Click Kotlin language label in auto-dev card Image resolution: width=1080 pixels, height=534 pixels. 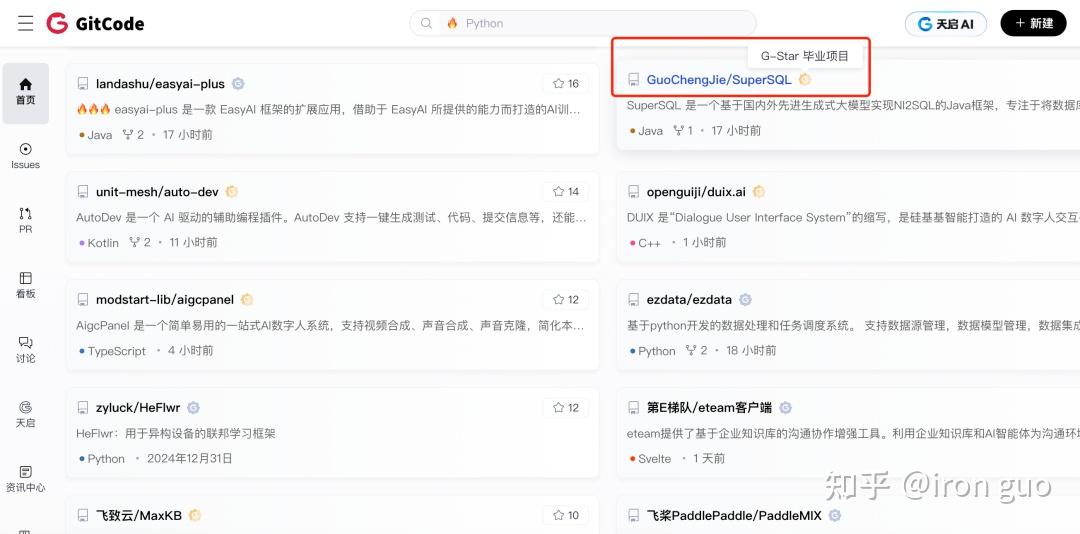[103, 243]
